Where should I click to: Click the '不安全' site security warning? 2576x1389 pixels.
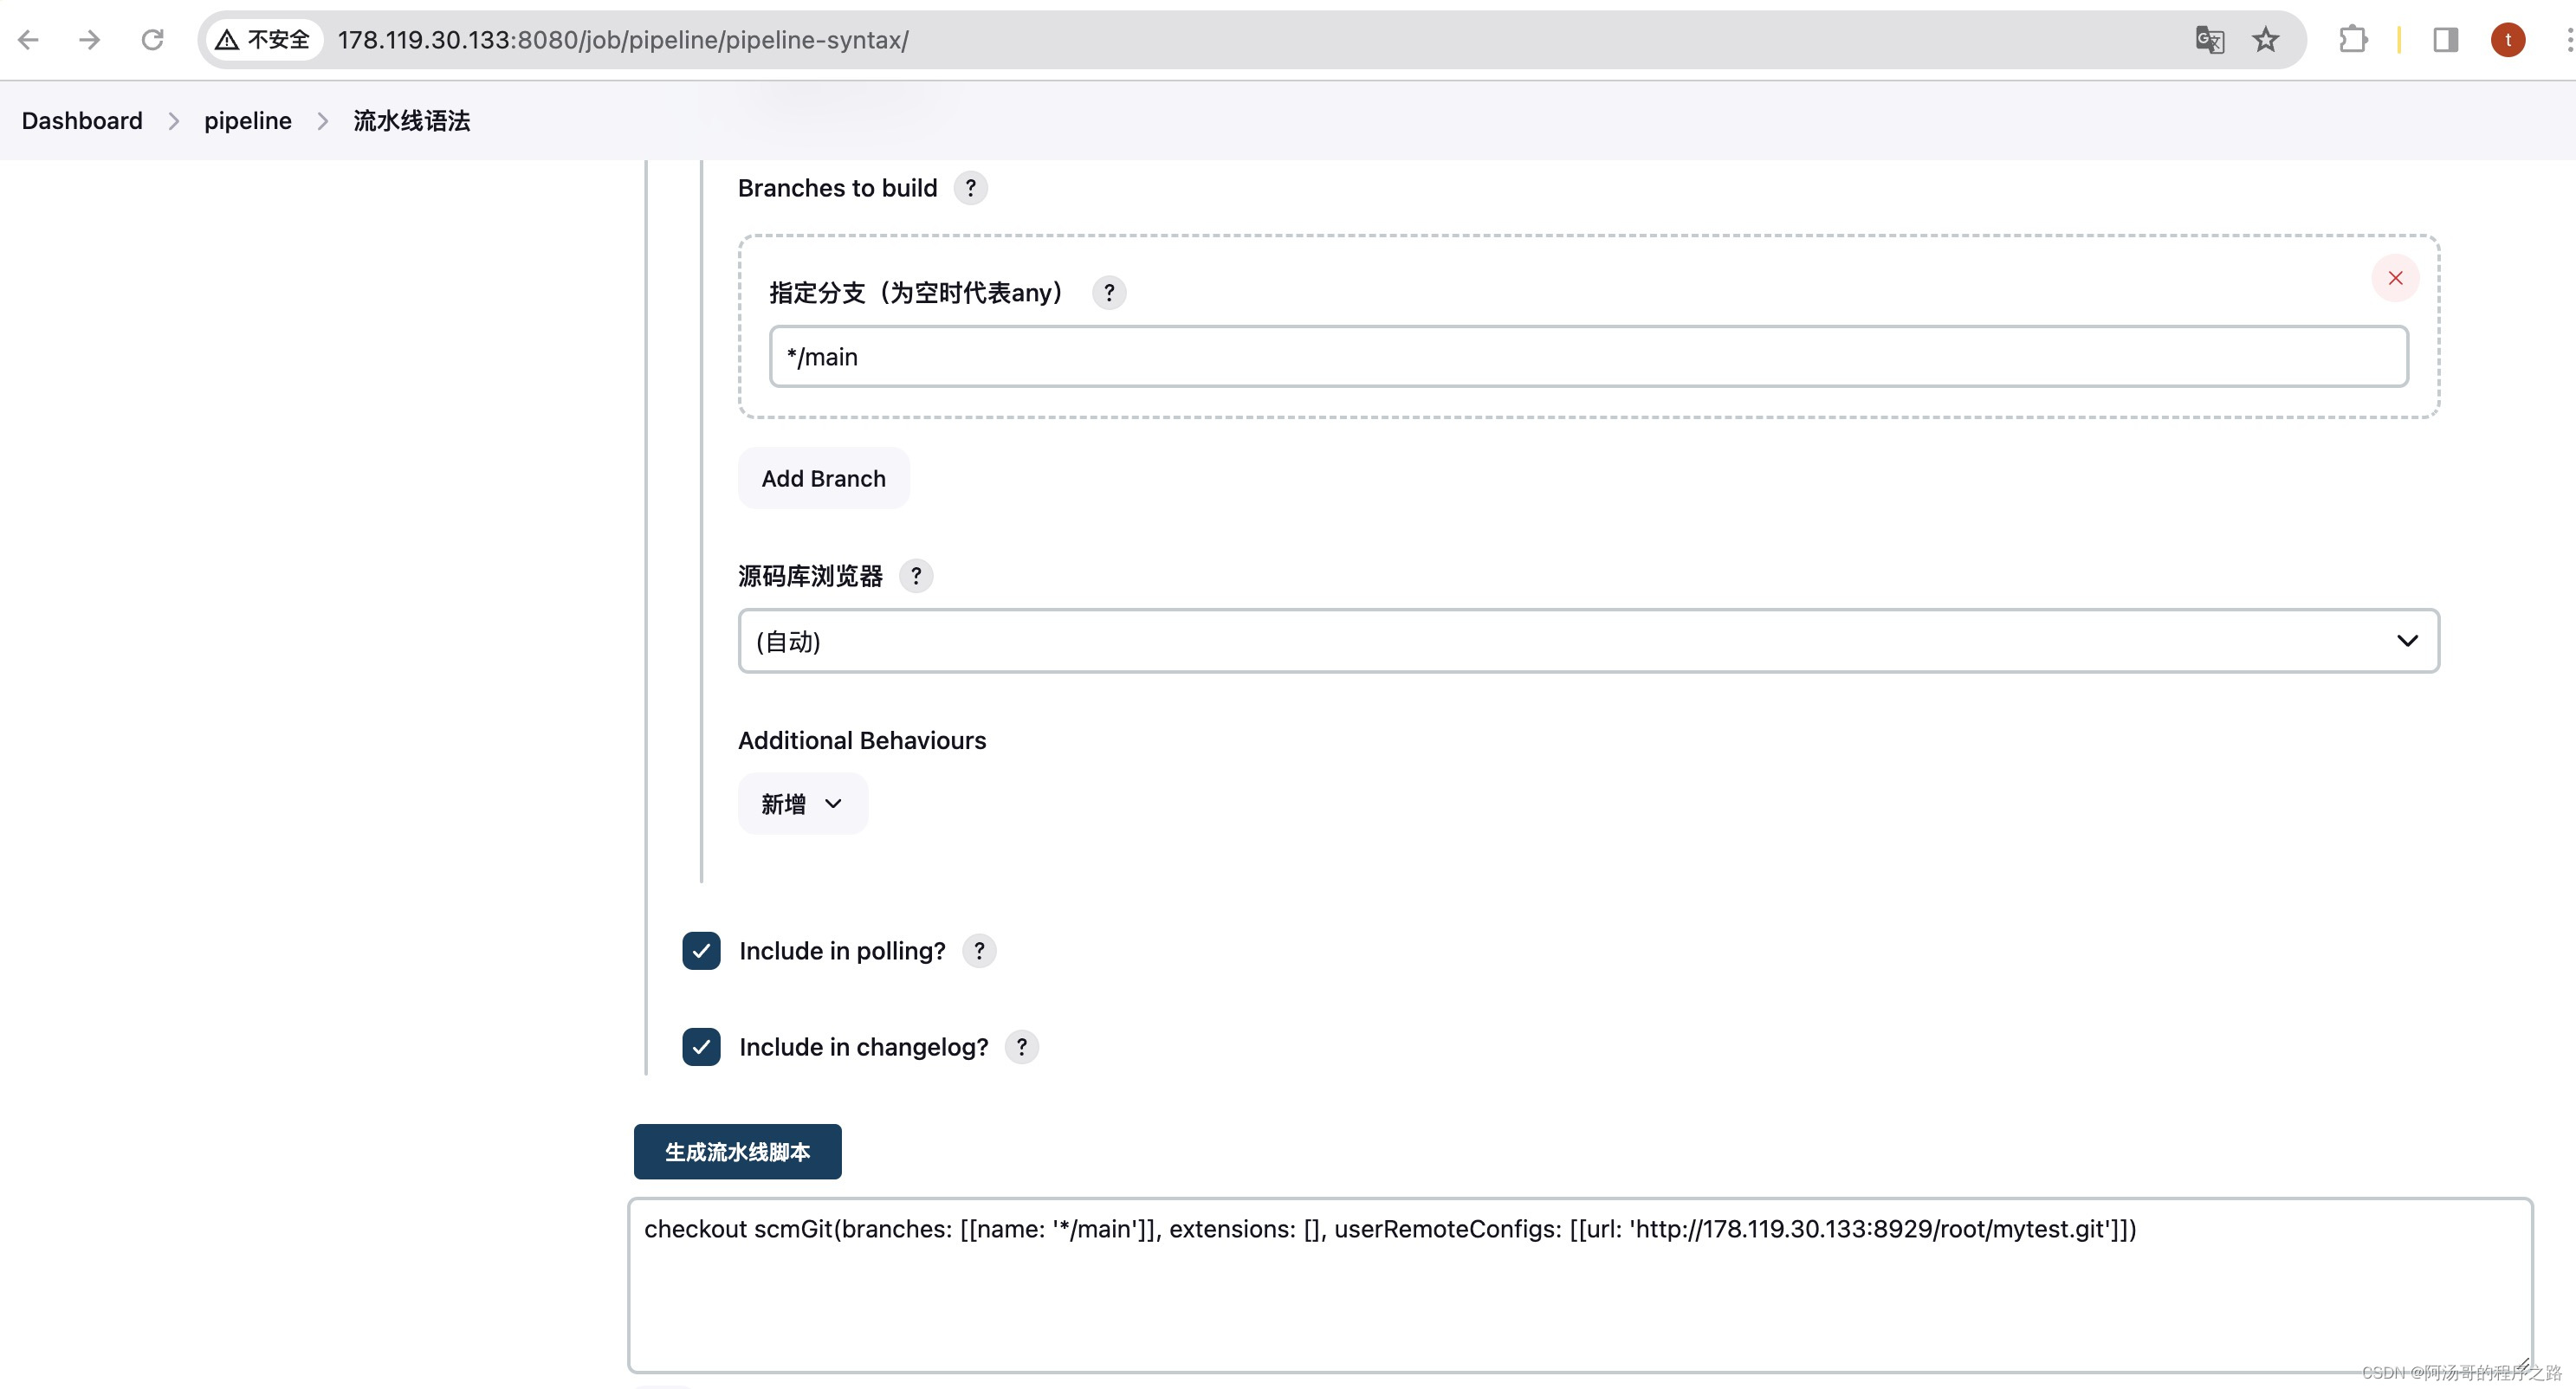pyautogui.click(x=264, y=40)
